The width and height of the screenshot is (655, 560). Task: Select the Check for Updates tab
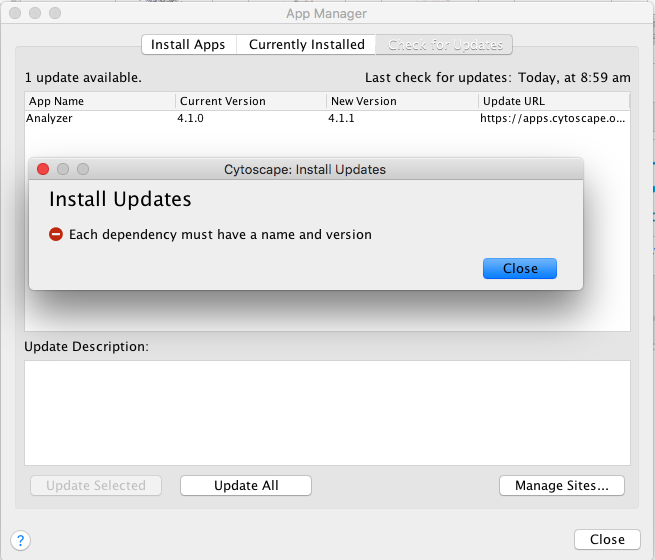point(444,44)
